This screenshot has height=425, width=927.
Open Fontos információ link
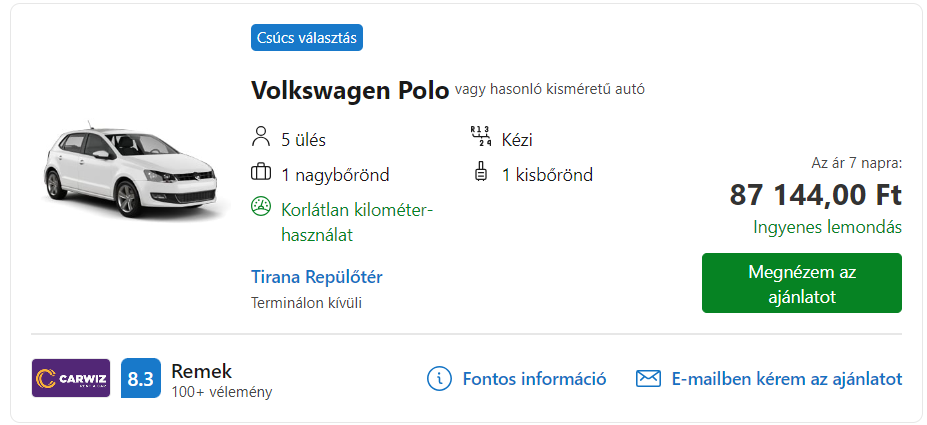pyautogui.click(x=534, y=378)
